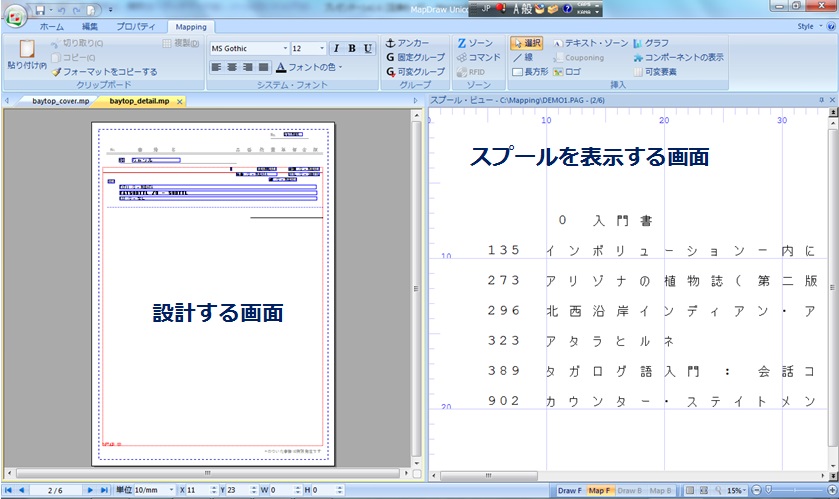Screen dimensions: 839x499
Task: Create a fixed group (固定グループ)
Action: click(x=416, y=57)
